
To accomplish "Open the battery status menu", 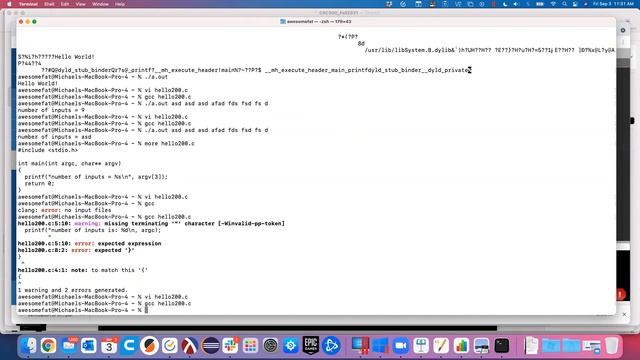I will pyautogui.click(x=540, y=4).
